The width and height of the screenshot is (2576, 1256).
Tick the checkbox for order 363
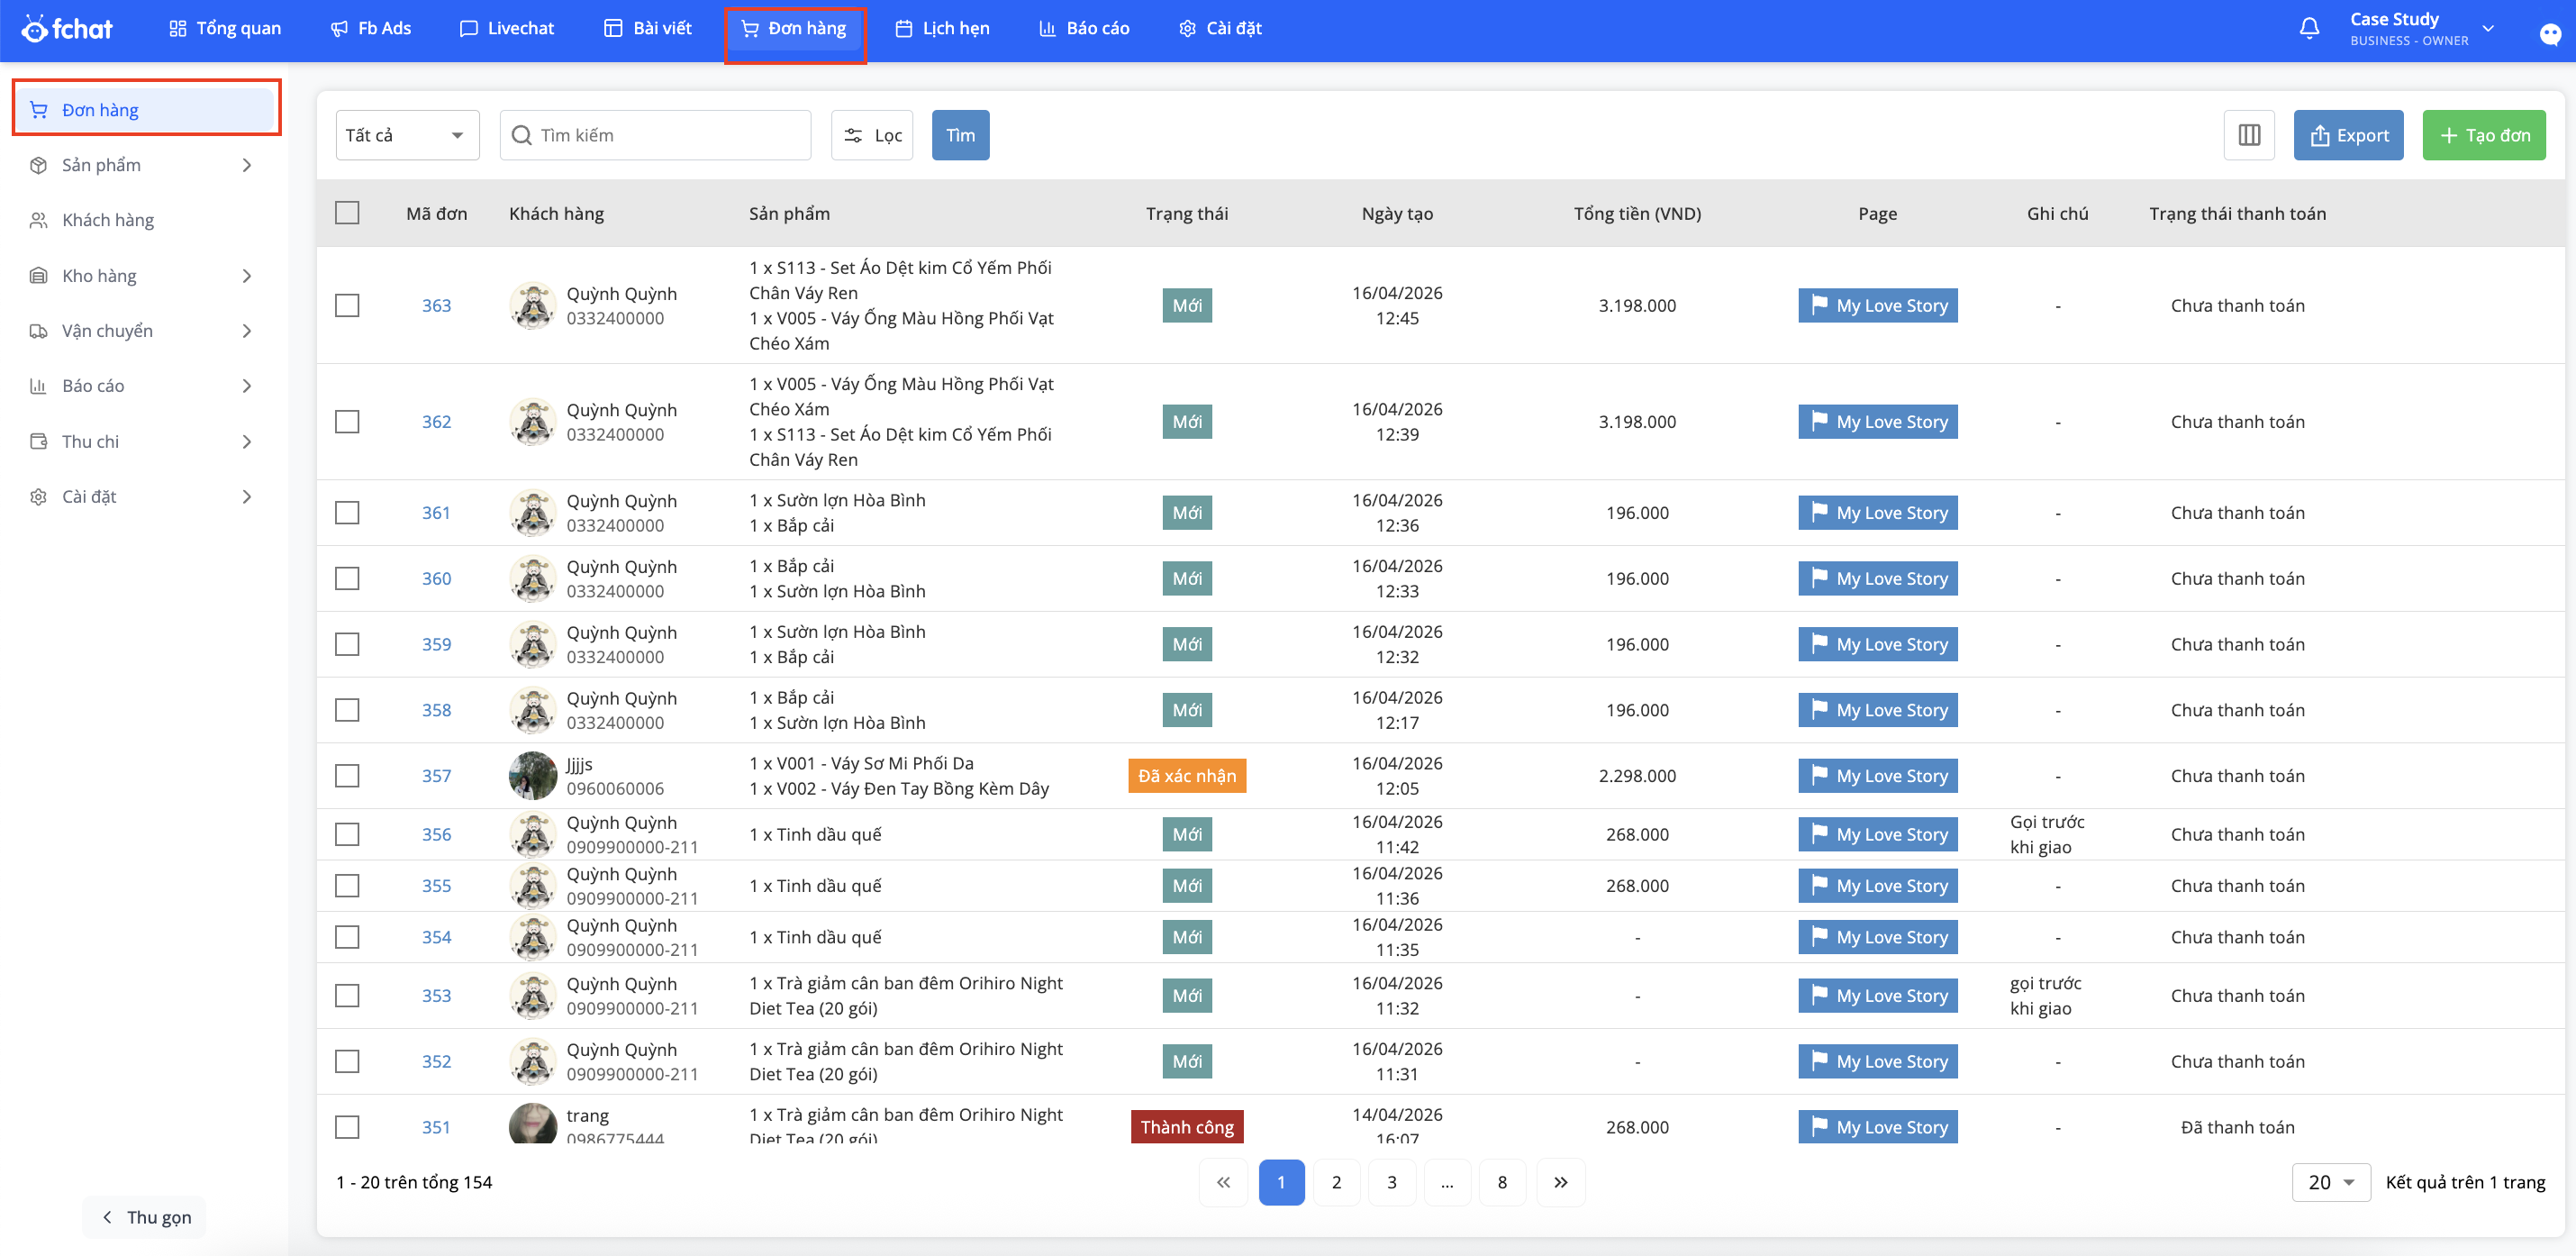click(347, 305)
